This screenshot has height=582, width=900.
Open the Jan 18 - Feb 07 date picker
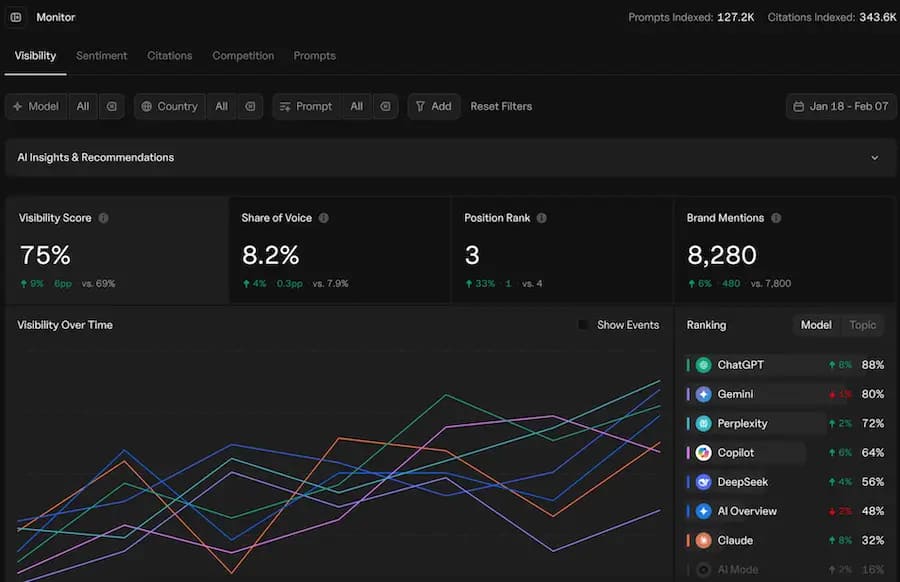[x=841, y=107]
